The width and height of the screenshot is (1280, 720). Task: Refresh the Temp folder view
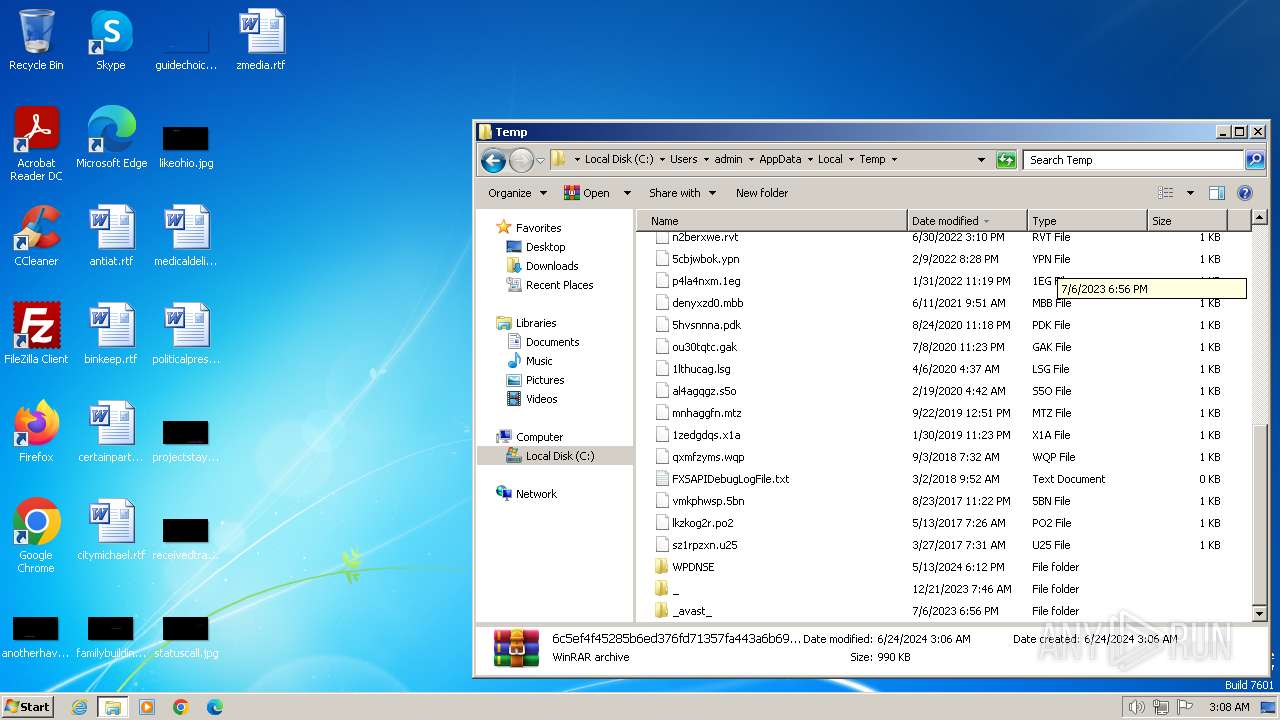(1006, 160)
